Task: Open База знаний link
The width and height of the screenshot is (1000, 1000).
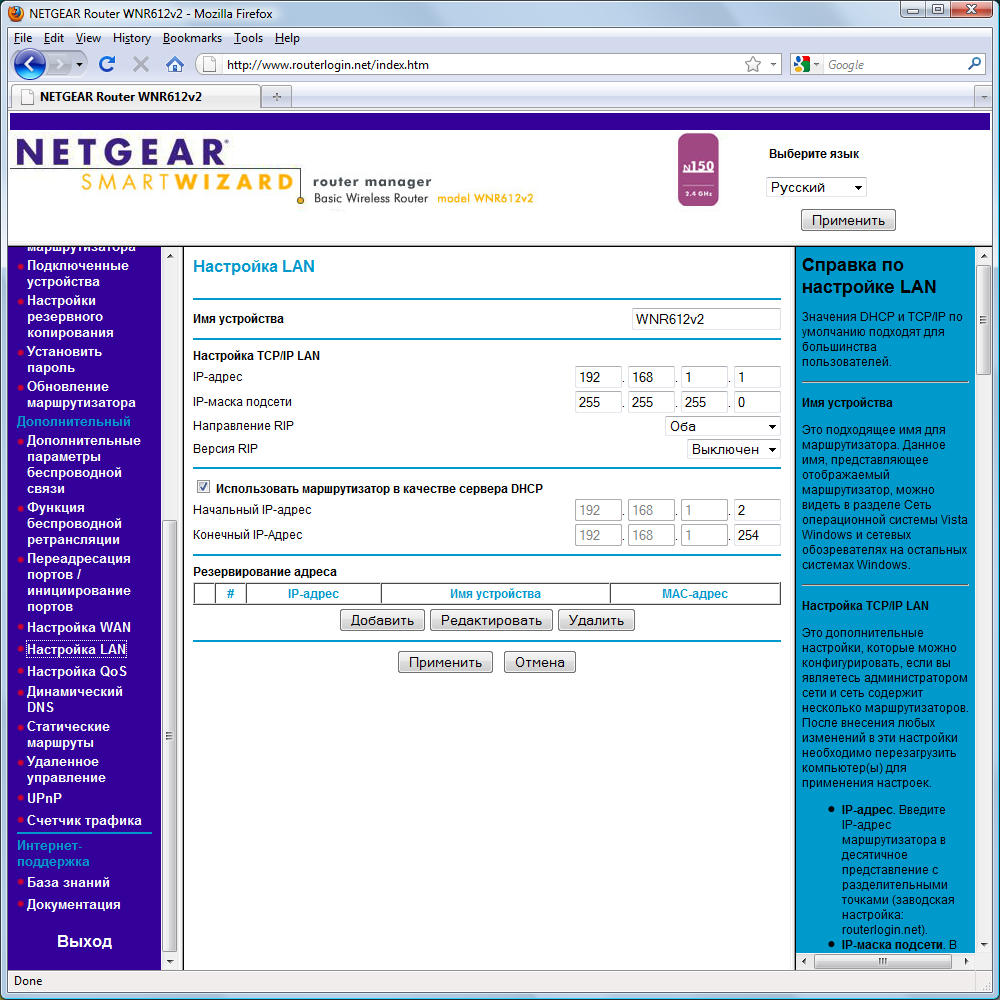Action: [68, 882]
